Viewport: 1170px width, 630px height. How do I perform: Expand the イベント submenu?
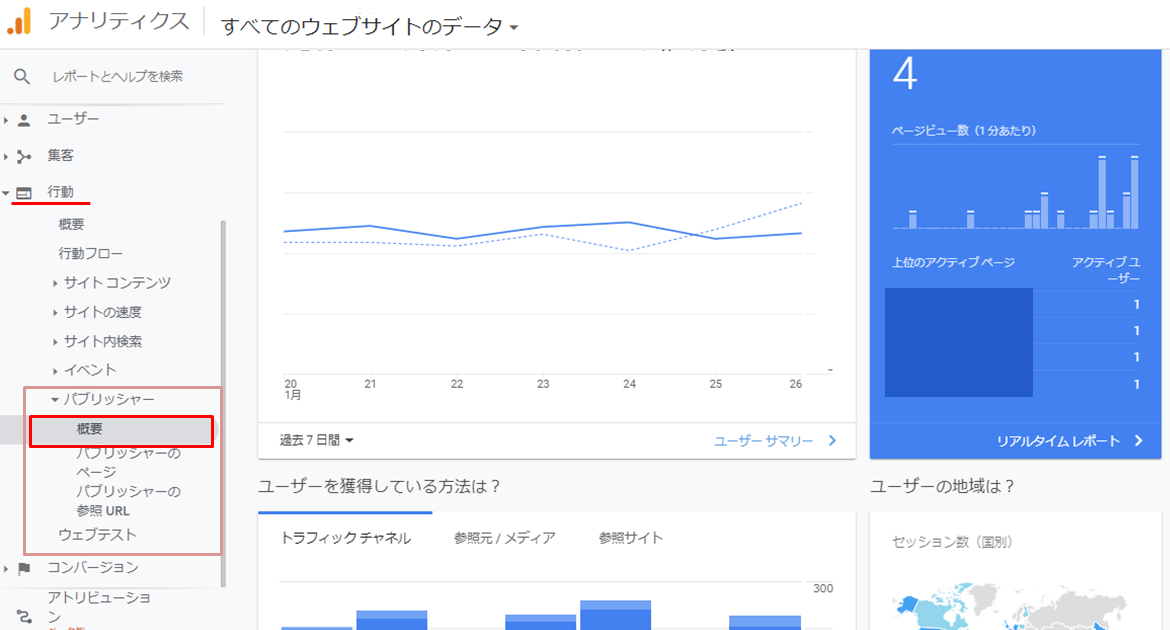click(x=55, y=371)
